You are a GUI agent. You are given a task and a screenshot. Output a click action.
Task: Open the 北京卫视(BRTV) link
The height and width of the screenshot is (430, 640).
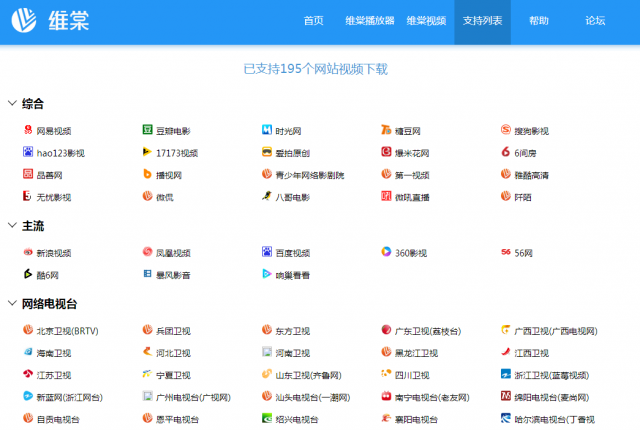tap(67, 331)
